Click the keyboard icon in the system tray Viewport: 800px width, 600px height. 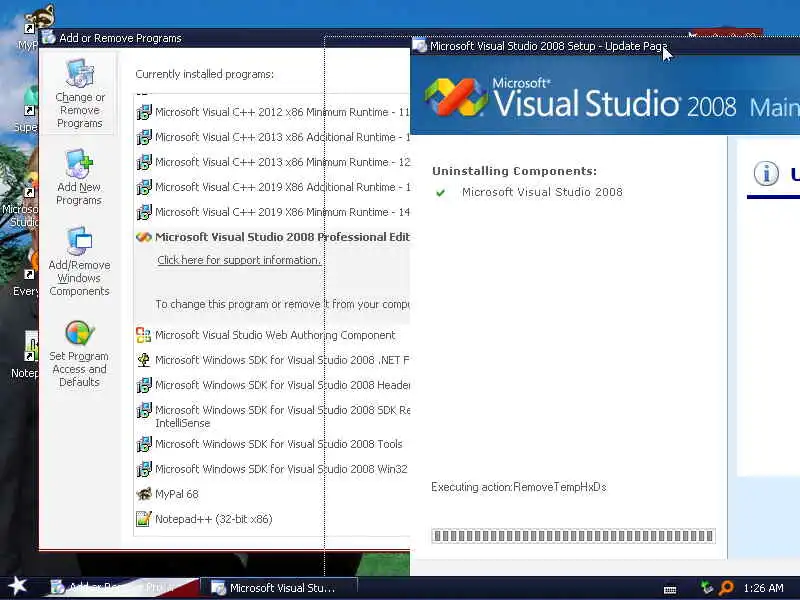coord(670,590)
